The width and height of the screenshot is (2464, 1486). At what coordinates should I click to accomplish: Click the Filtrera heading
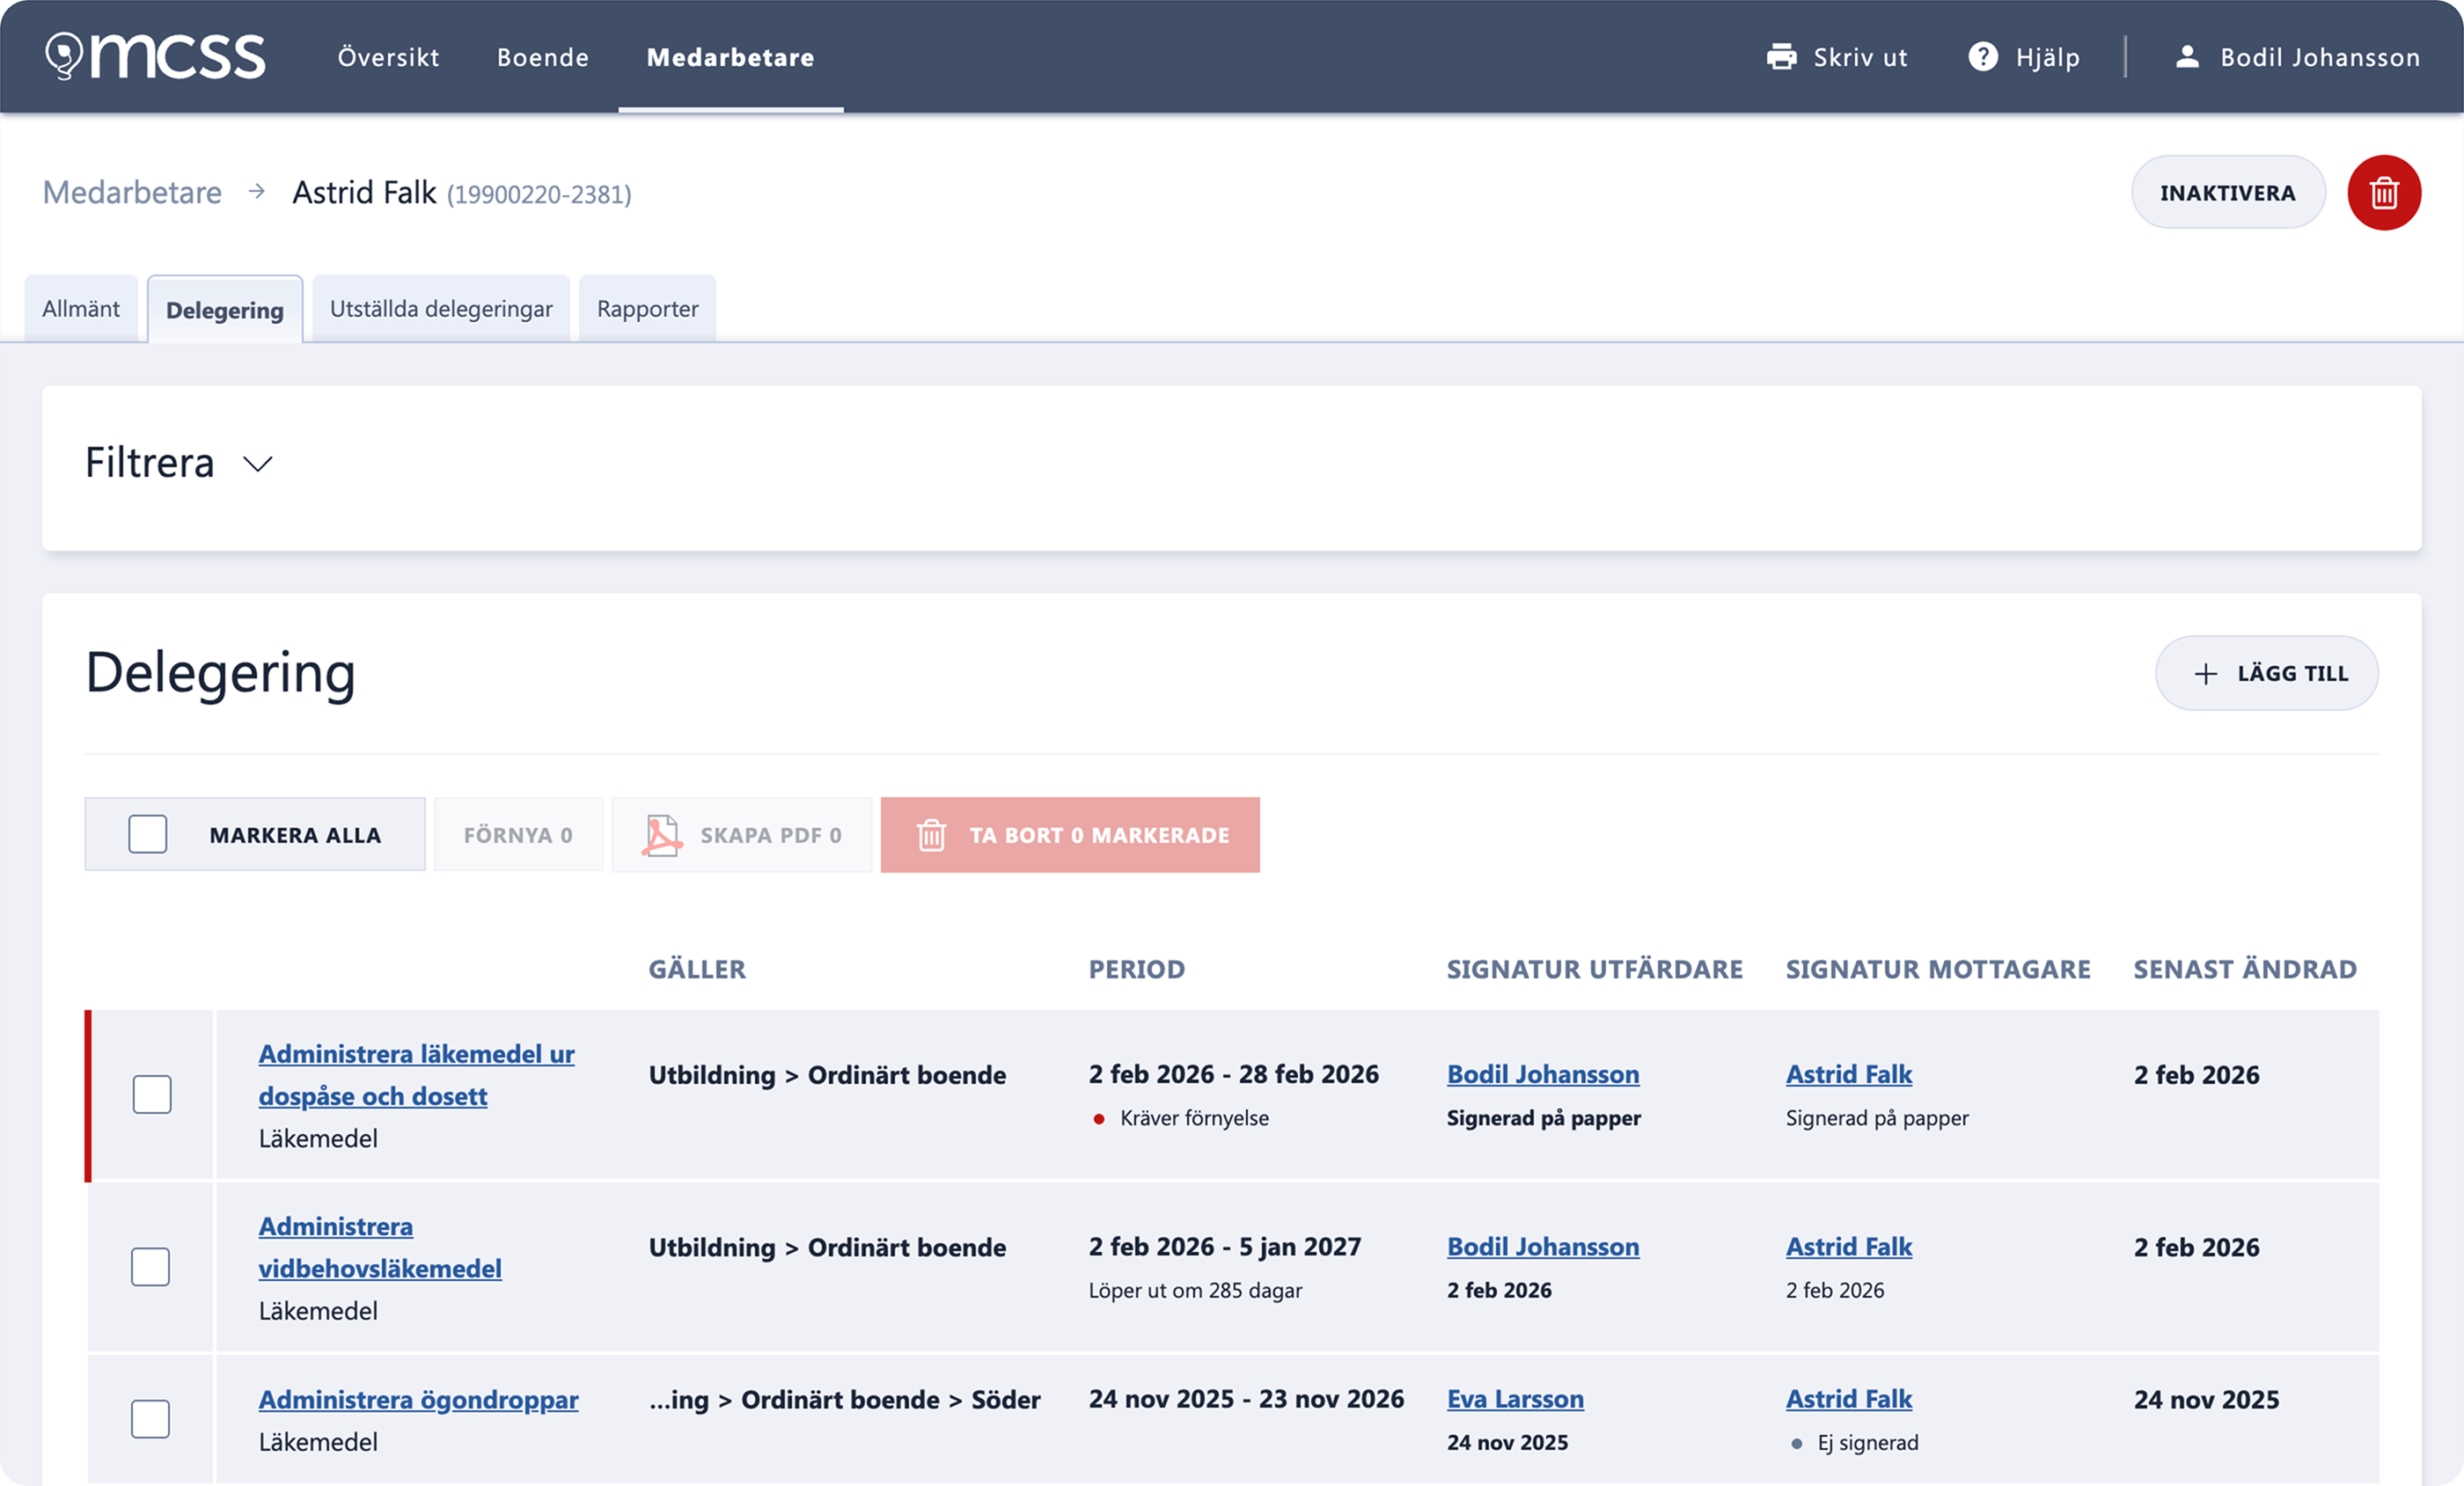tap(150, 463)
